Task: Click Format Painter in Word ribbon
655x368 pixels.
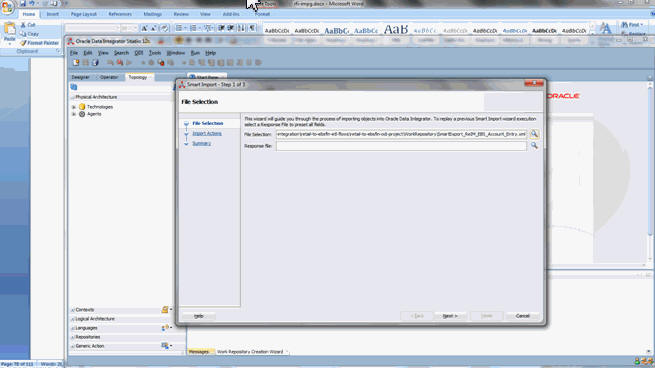Action: 39,43
